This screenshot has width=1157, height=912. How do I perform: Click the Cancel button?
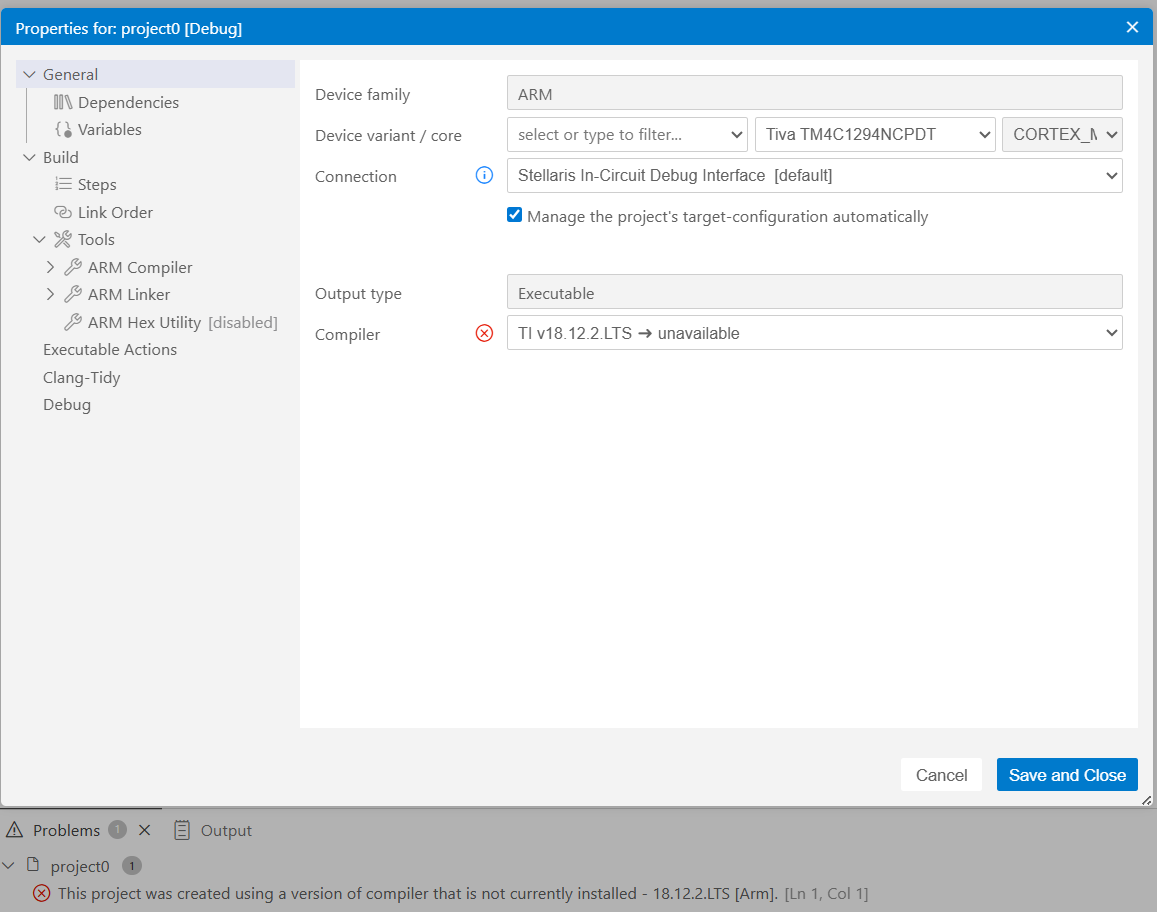pyautogui.click(x=941, y=775)
